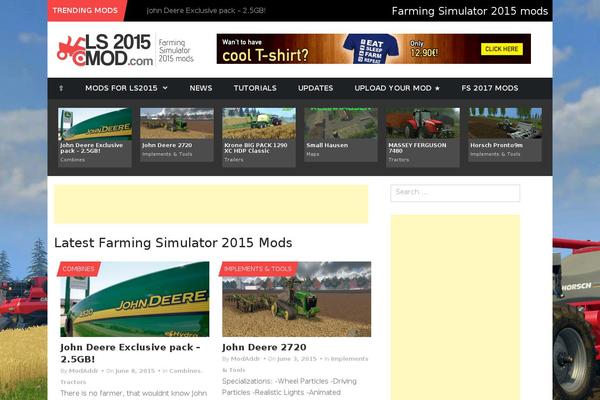The image size is (600, 400).
Task: Click Horsch Pronto9m title in carousel
Action: tap(496, 145)
